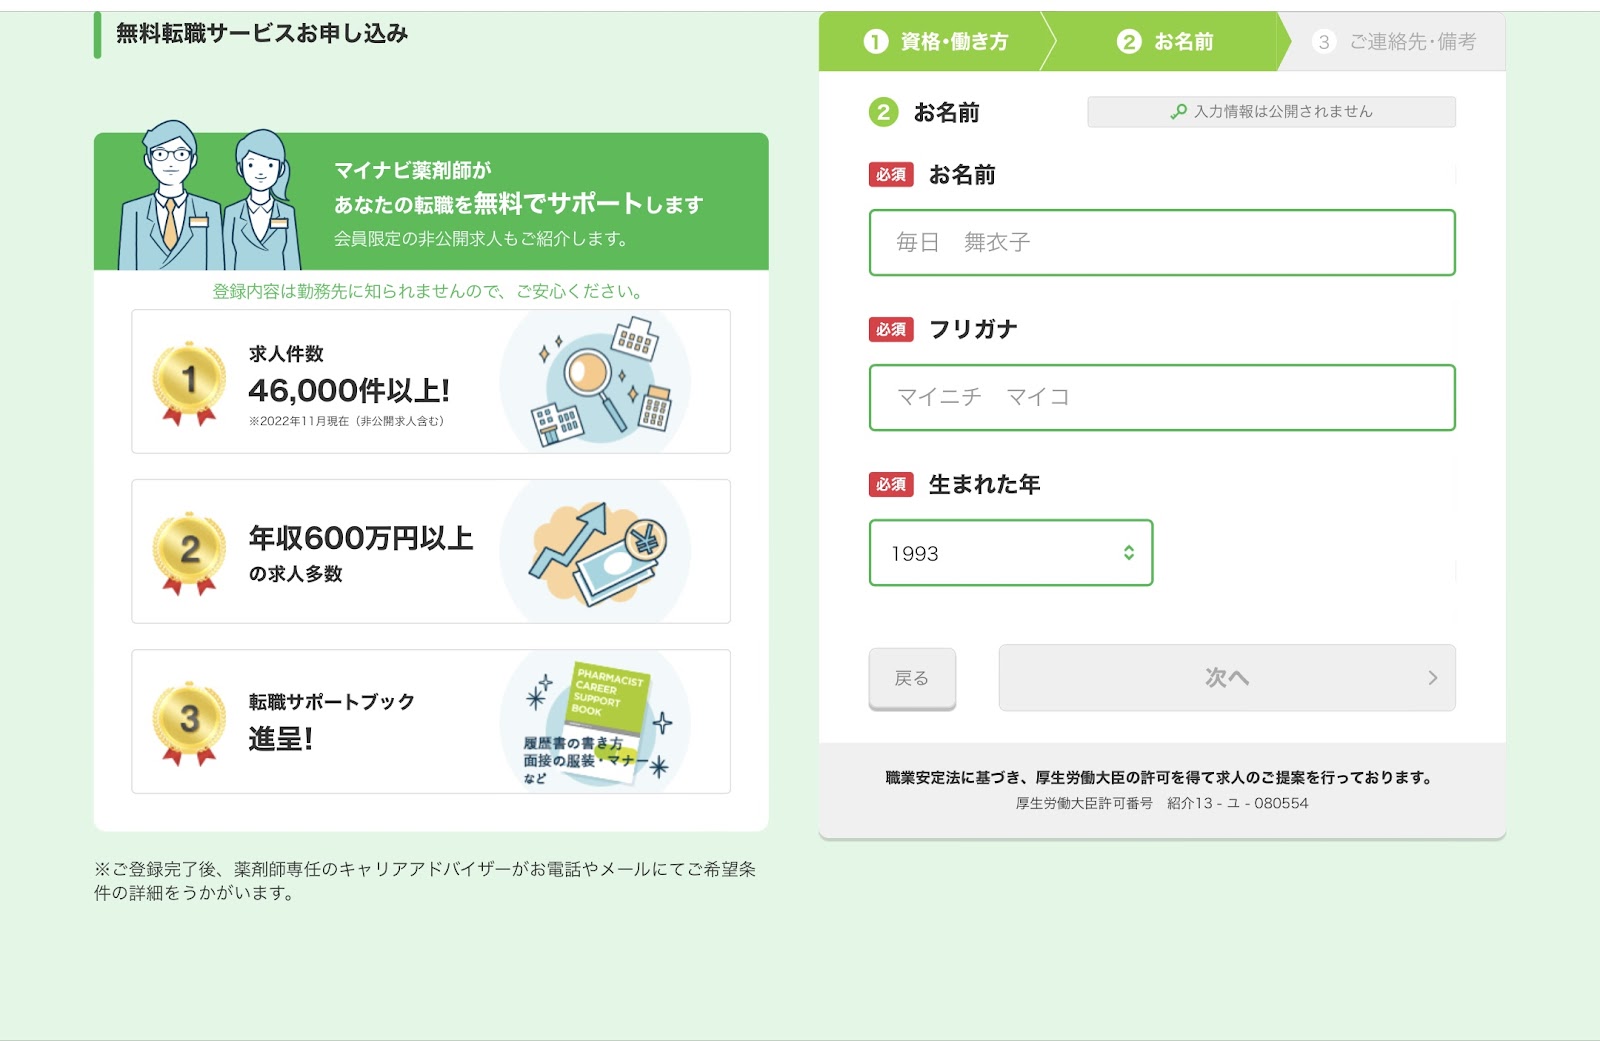Click the 必須 badge next to 生まれた年
The width and height of the screenshot is (1600, 1041).
pos(891,485)
